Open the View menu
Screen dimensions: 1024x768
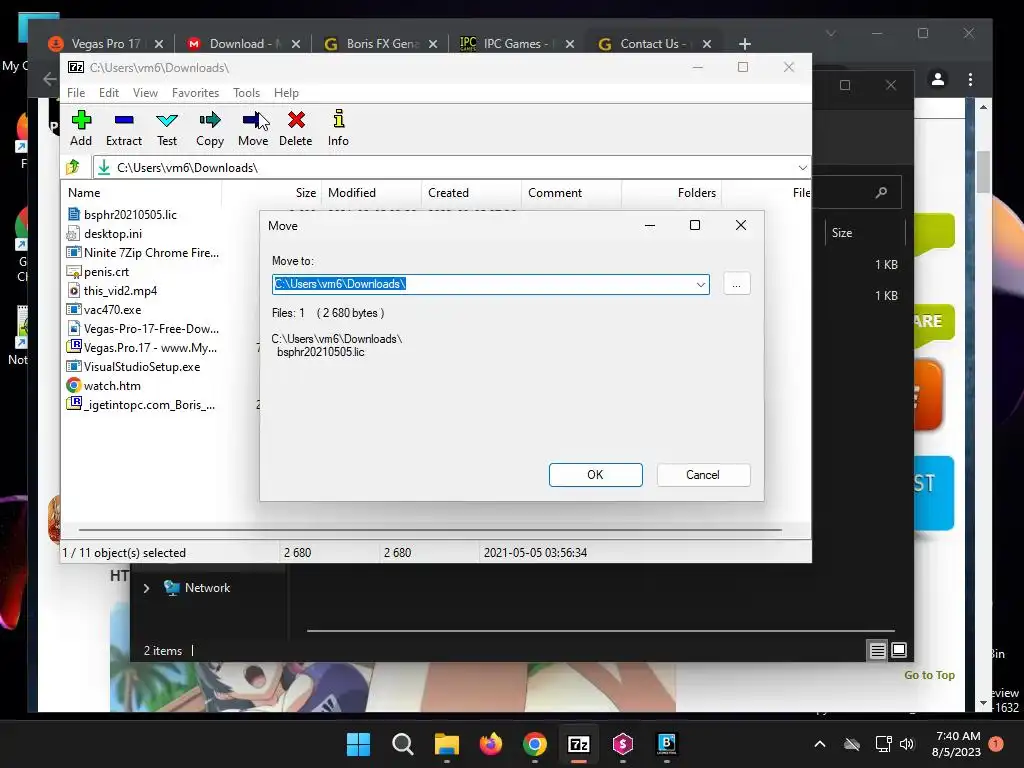pos(145,93)
